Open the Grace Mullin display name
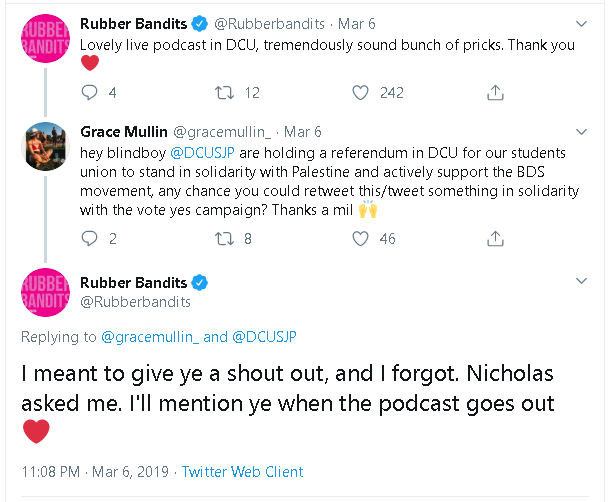This screenshot has height=502, width=610. [125, 132]
